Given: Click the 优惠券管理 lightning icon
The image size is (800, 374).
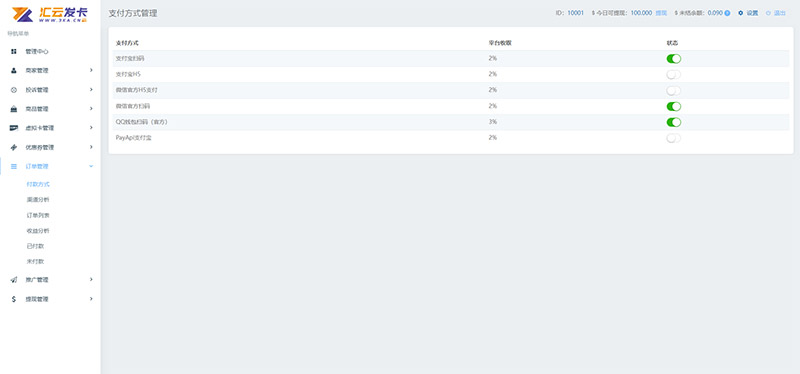Looking at the screenshot, I should point(14,147).
